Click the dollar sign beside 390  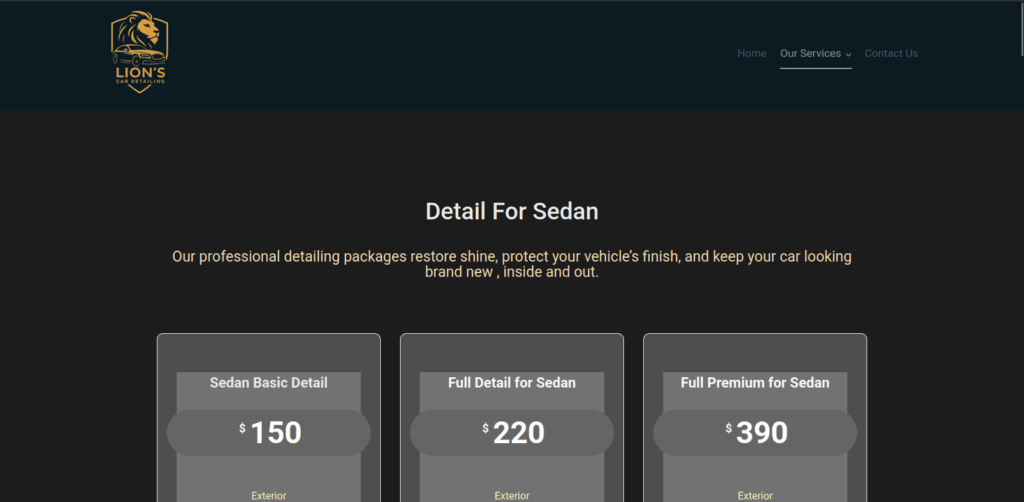(x=729, y=428)
